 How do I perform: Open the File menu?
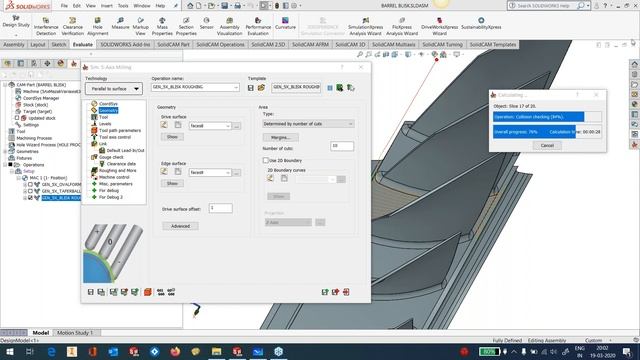click(x=64, y=6)
